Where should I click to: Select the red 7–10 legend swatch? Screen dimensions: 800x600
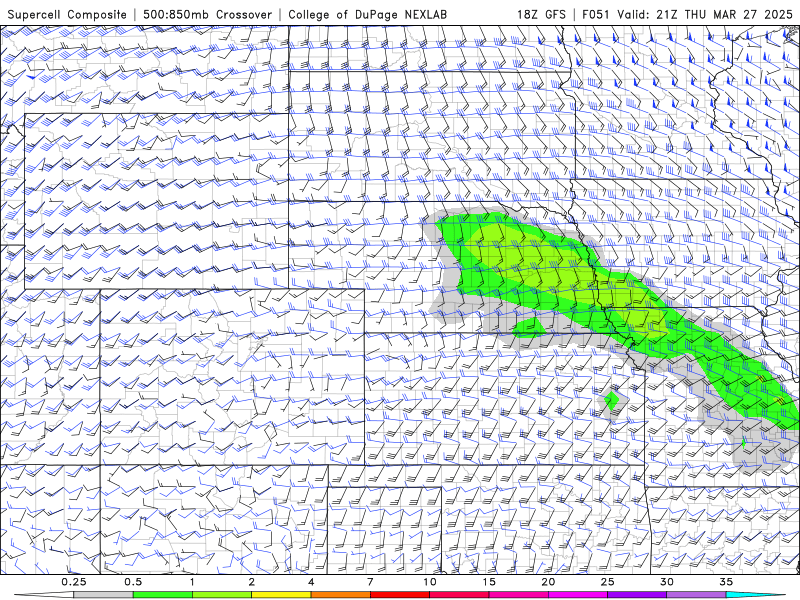tap(400, 595)
